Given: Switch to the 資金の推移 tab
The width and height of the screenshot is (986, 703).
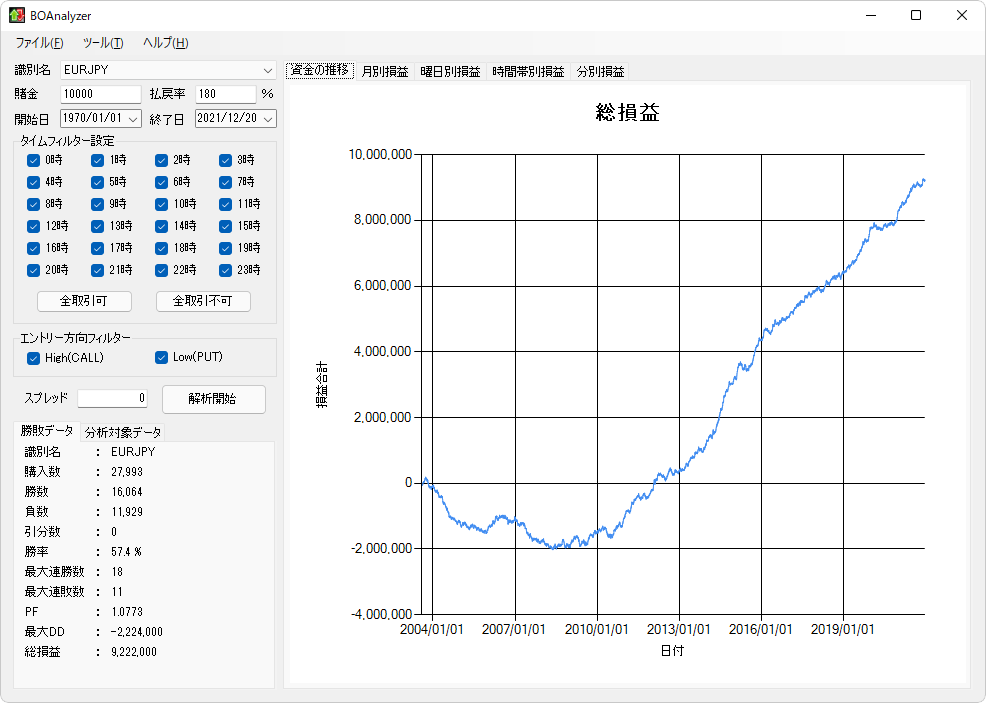Looking at the screenshot, I should point(320,70).
